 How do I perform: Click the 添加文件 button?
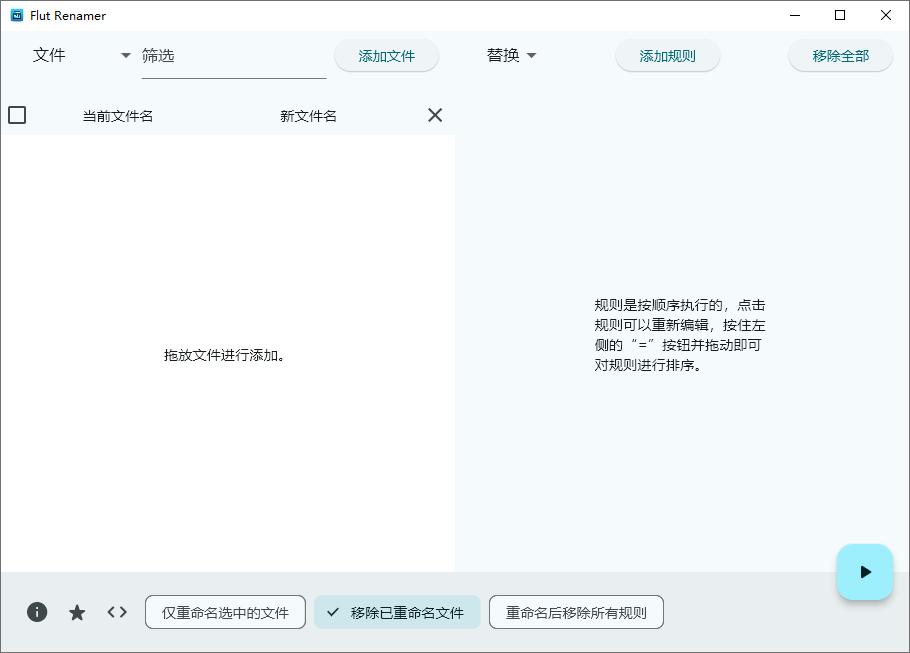coord(386,55)
